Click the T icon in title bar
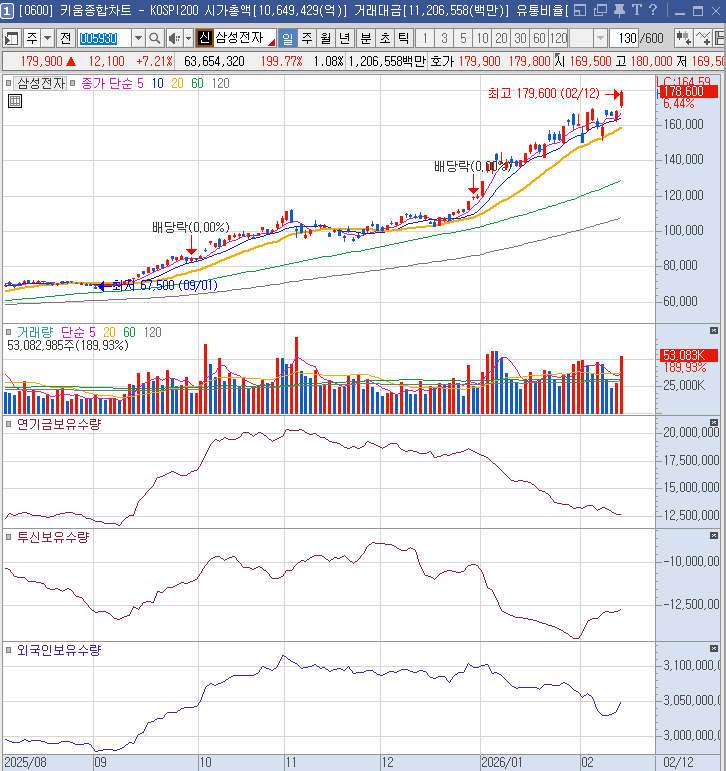Viewport: 726px width, 771px height. point(637,11)
